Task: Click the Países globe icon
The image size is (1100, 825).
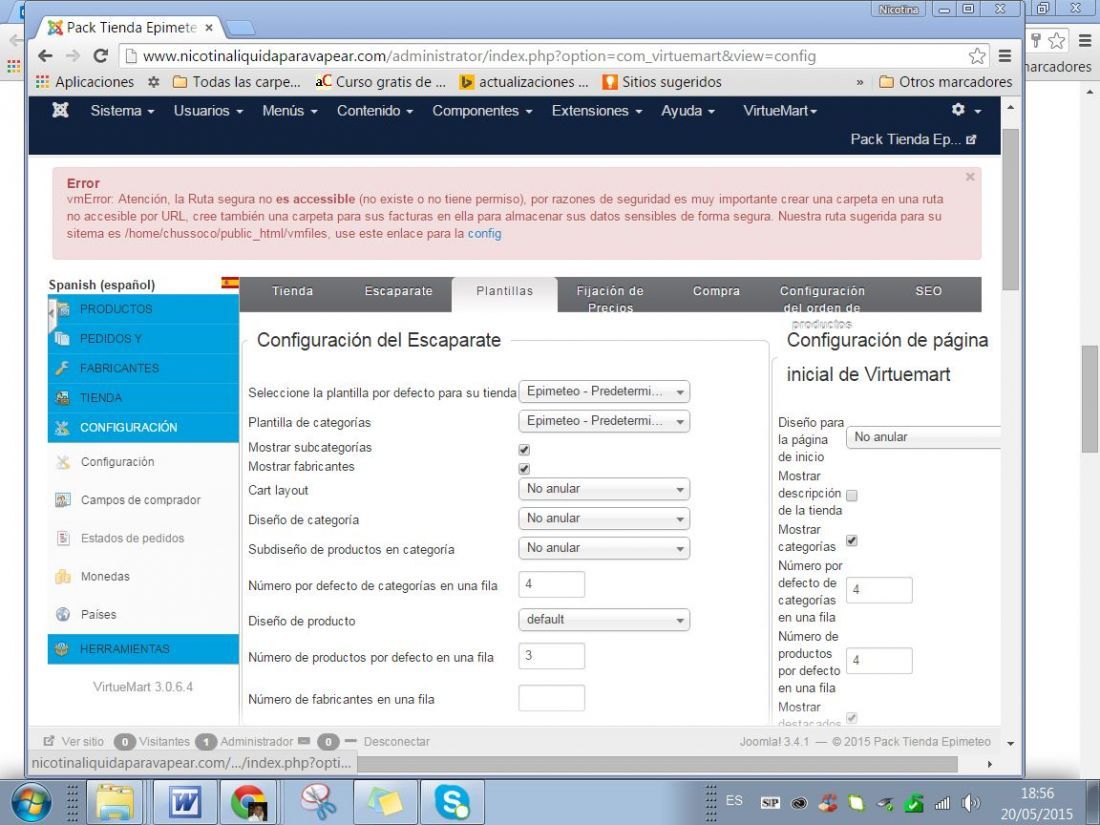Action: point(62,615)
